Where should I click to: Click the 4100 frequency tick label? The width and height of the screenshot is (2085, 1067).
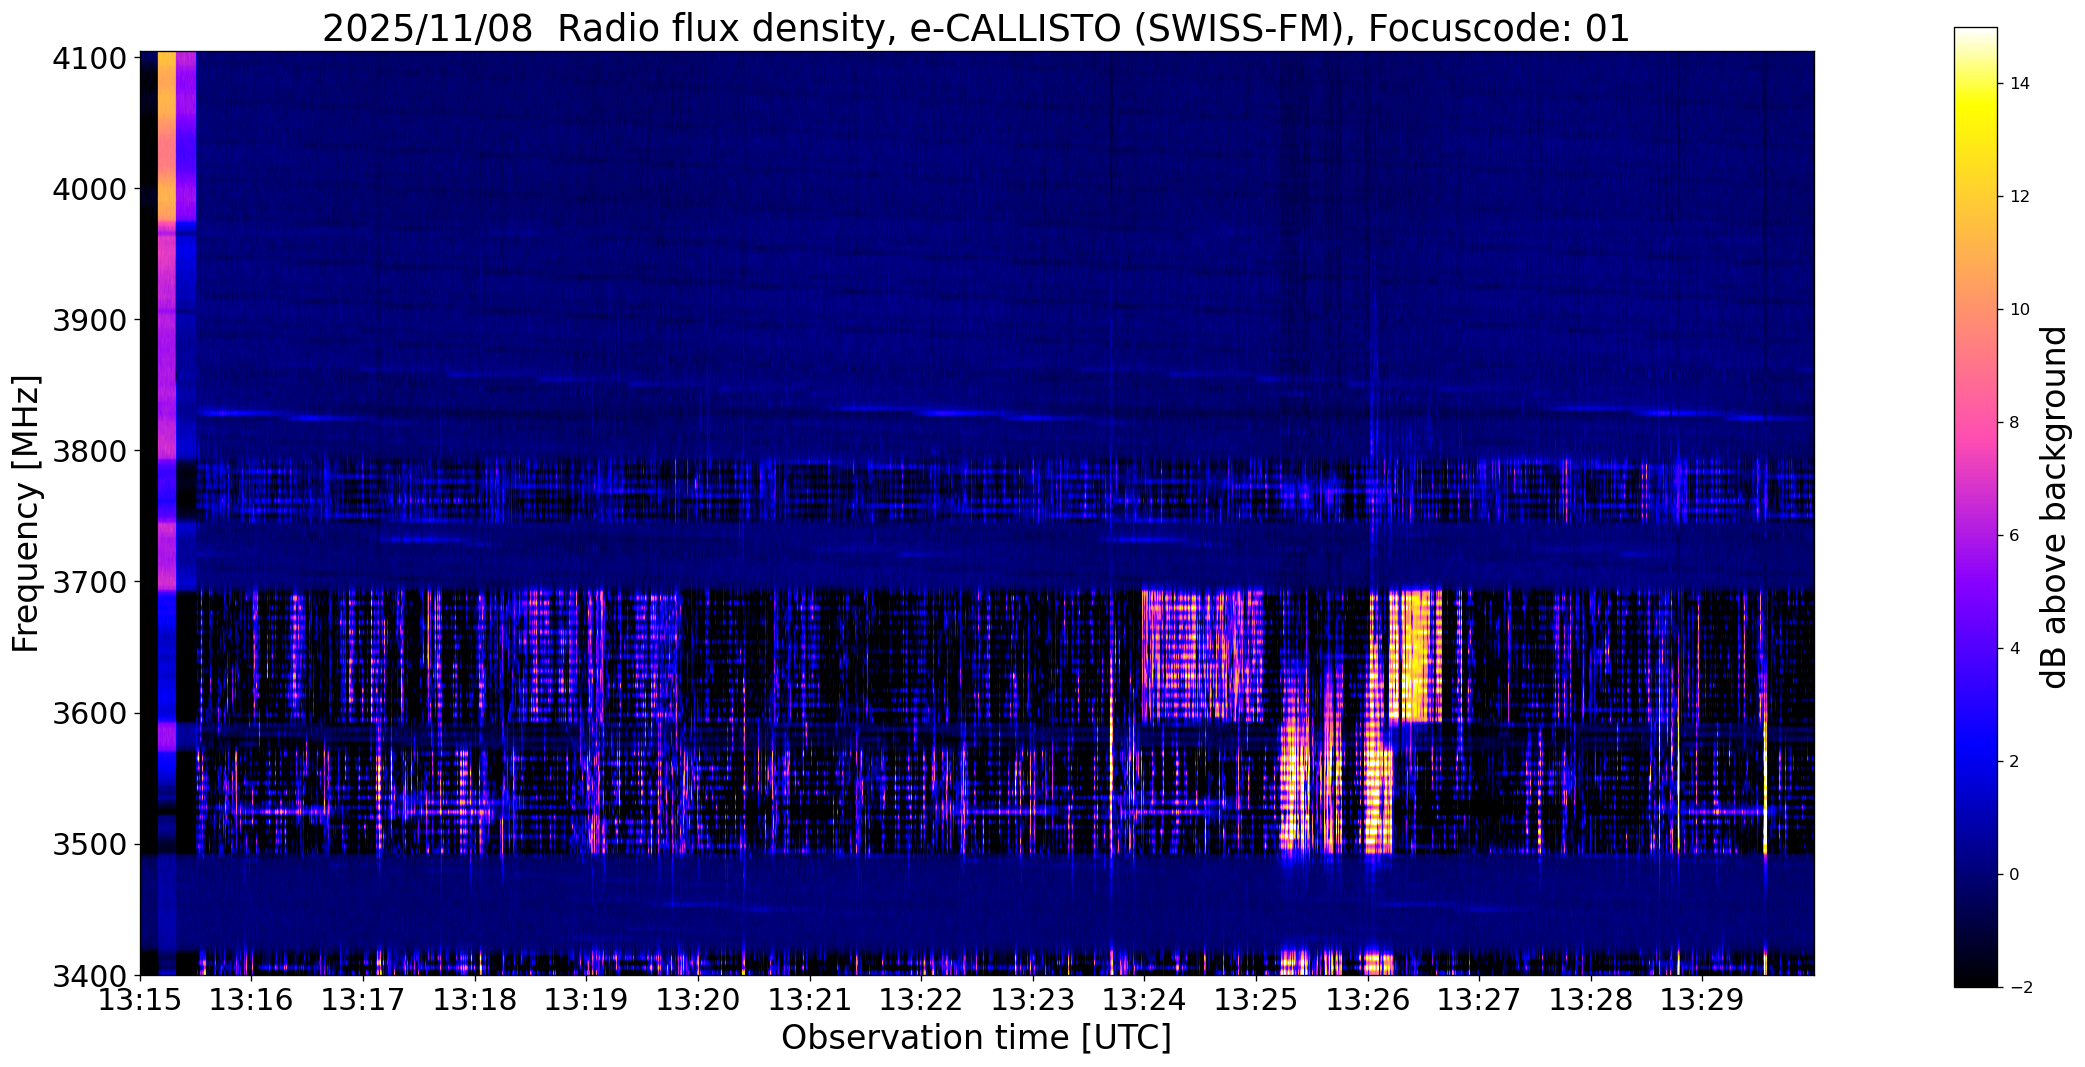tap(89, 59)
